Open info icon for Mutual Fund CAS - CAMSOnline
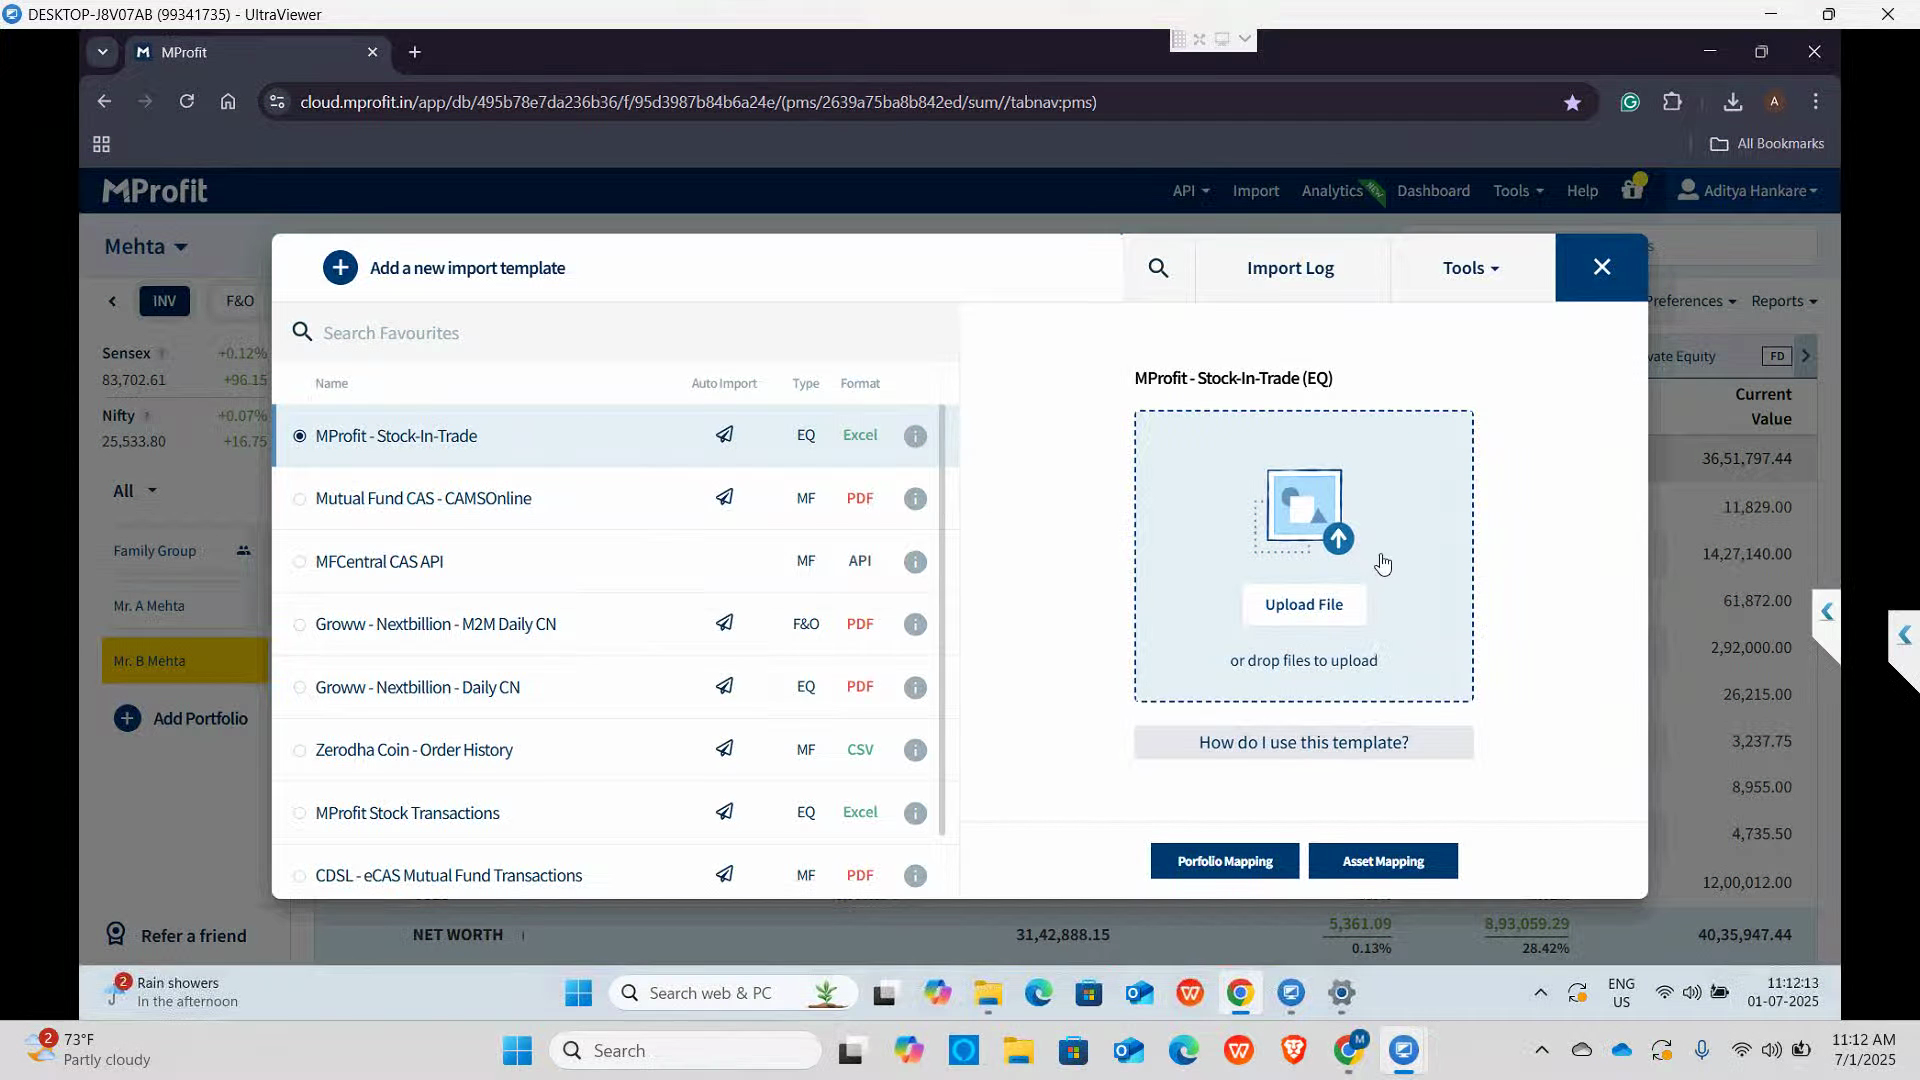 (915, 499)
